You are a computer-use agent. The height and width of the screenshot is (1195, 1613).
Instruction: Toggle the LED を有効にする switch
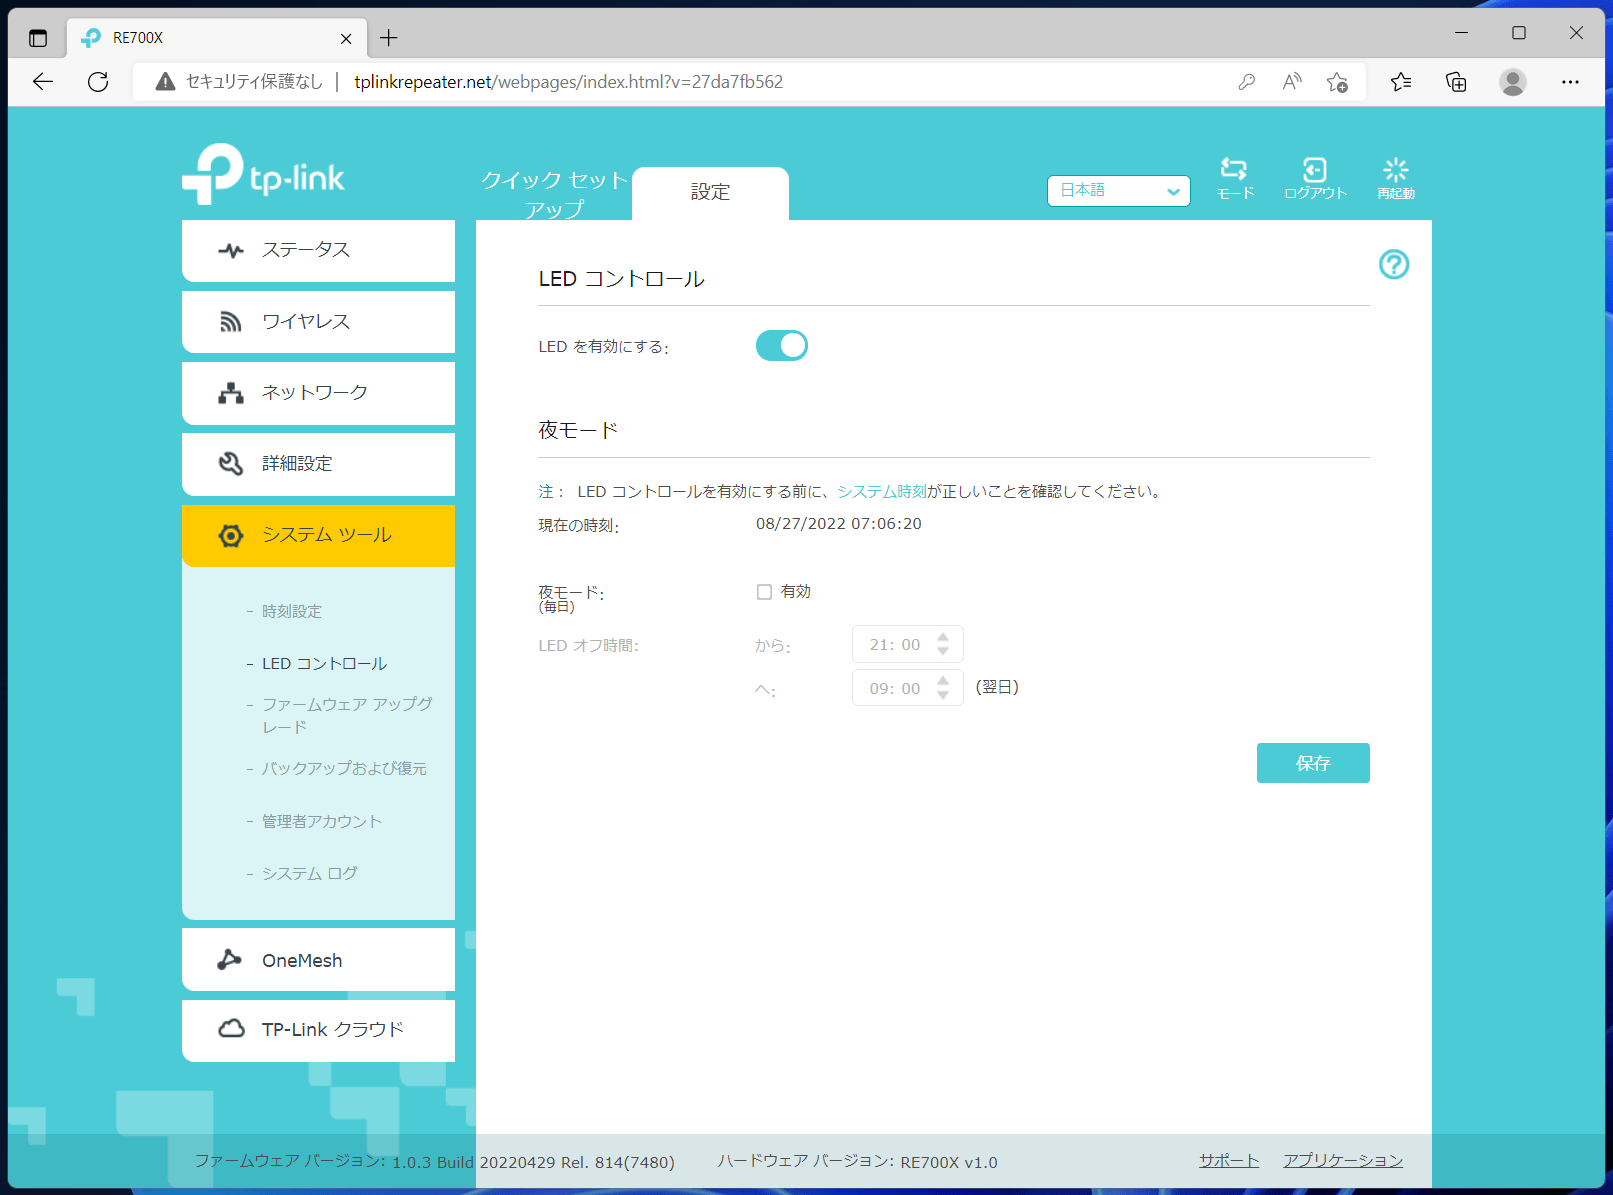click(781, 345)
